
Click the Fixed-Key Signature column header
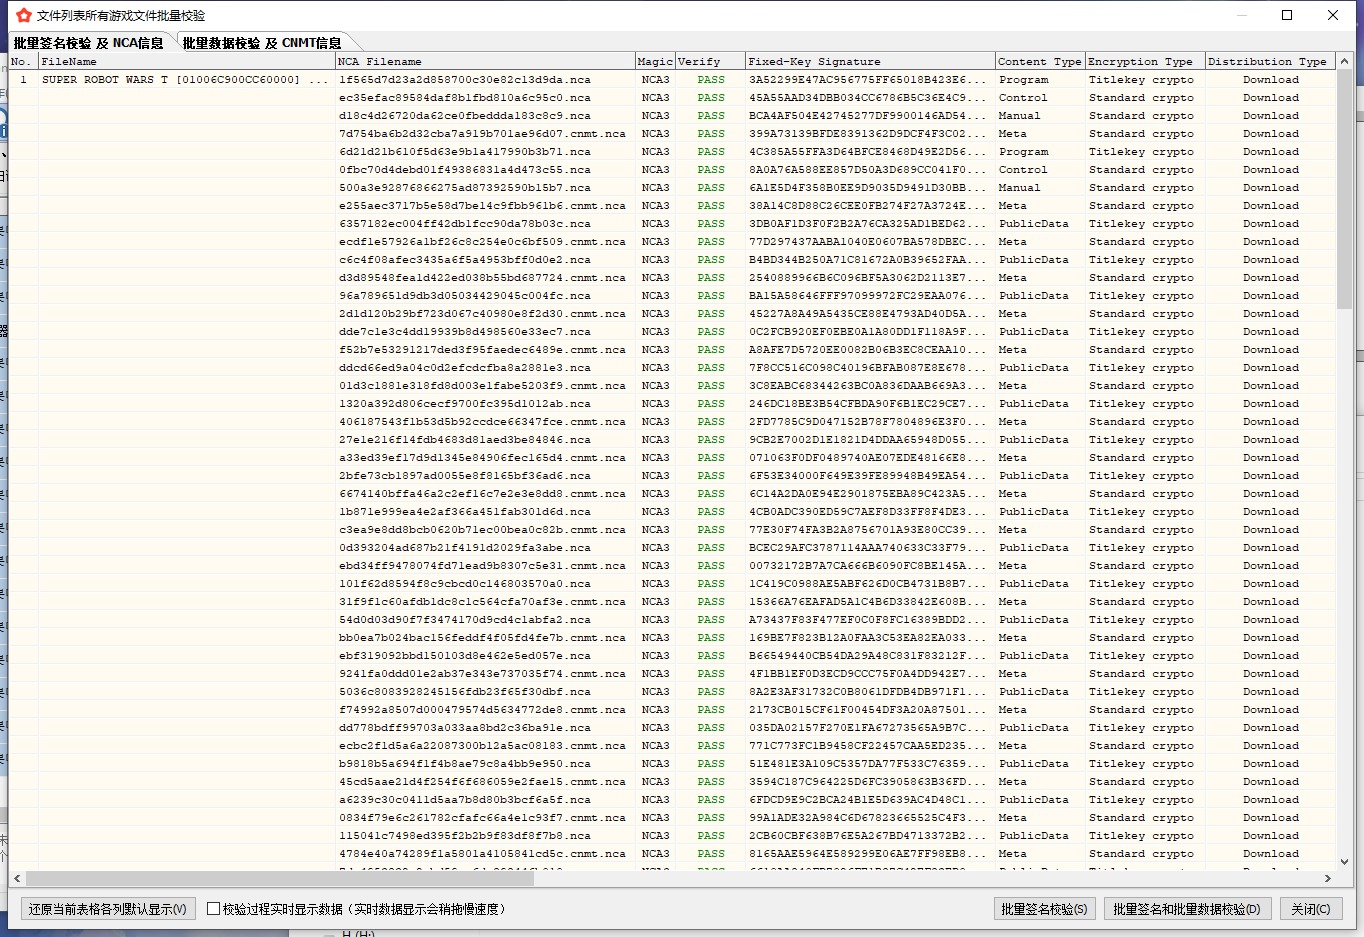point(869,61)
